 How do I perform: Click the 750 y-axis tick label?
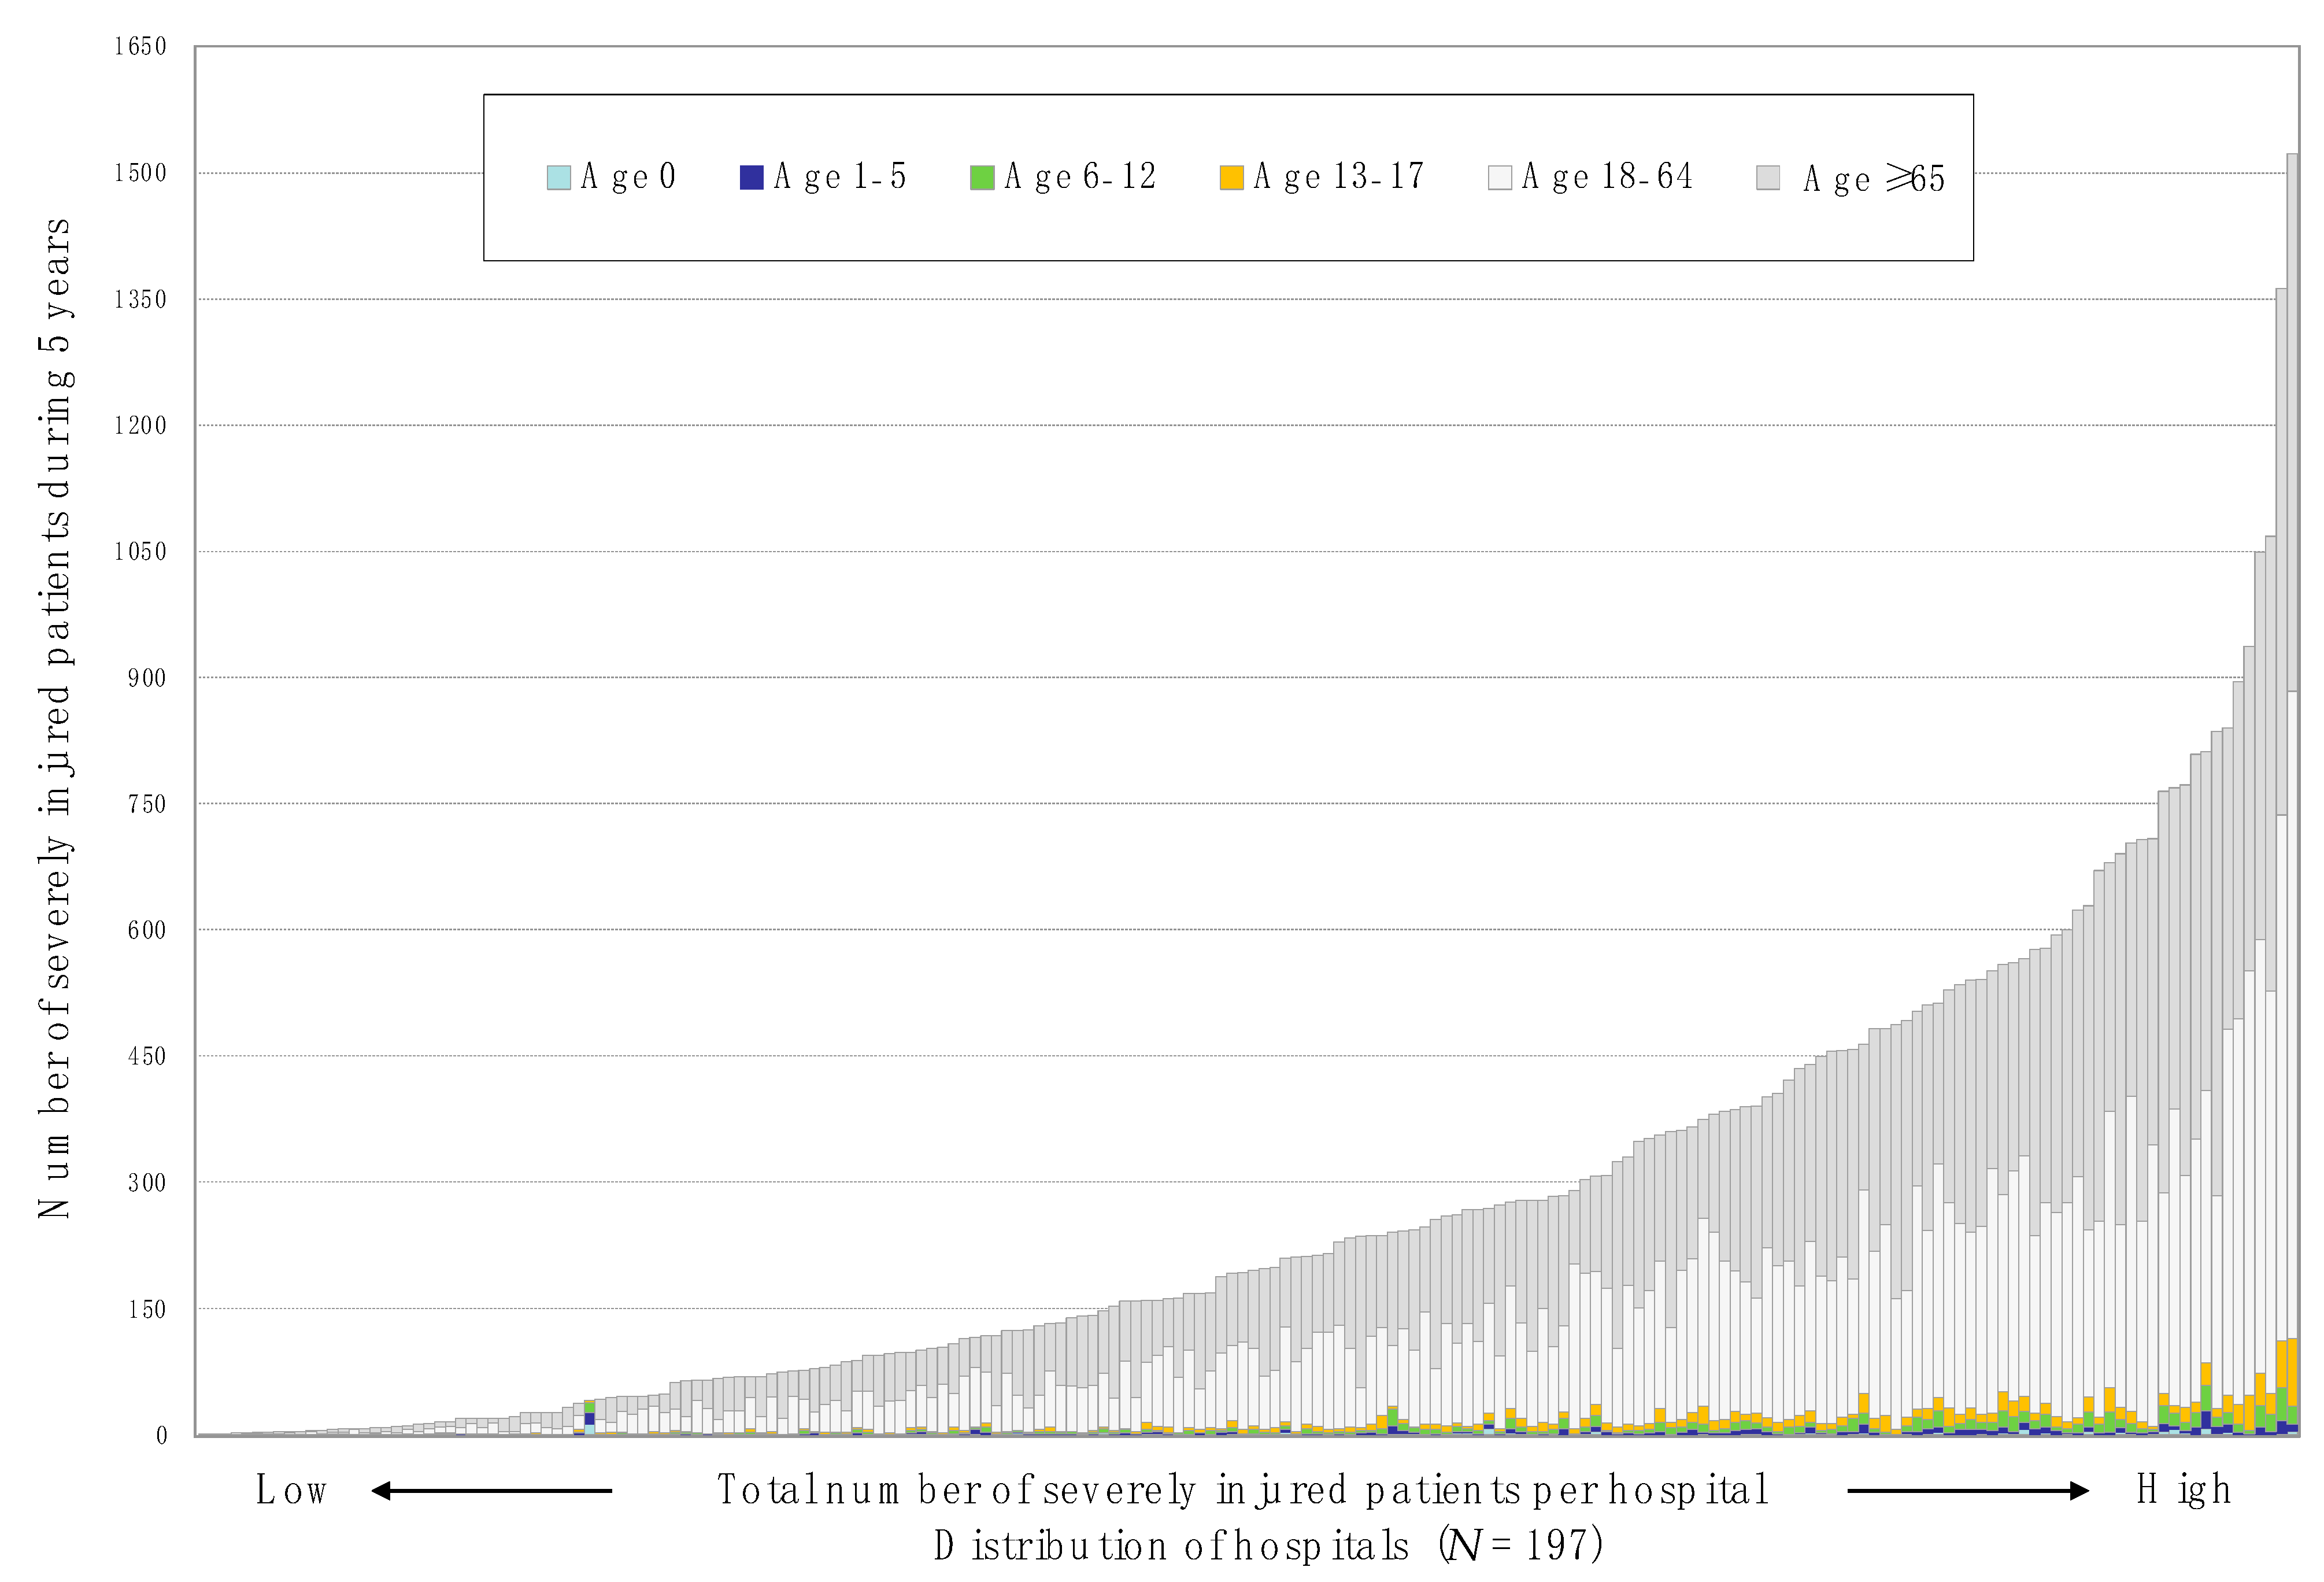tap(146, 804)
